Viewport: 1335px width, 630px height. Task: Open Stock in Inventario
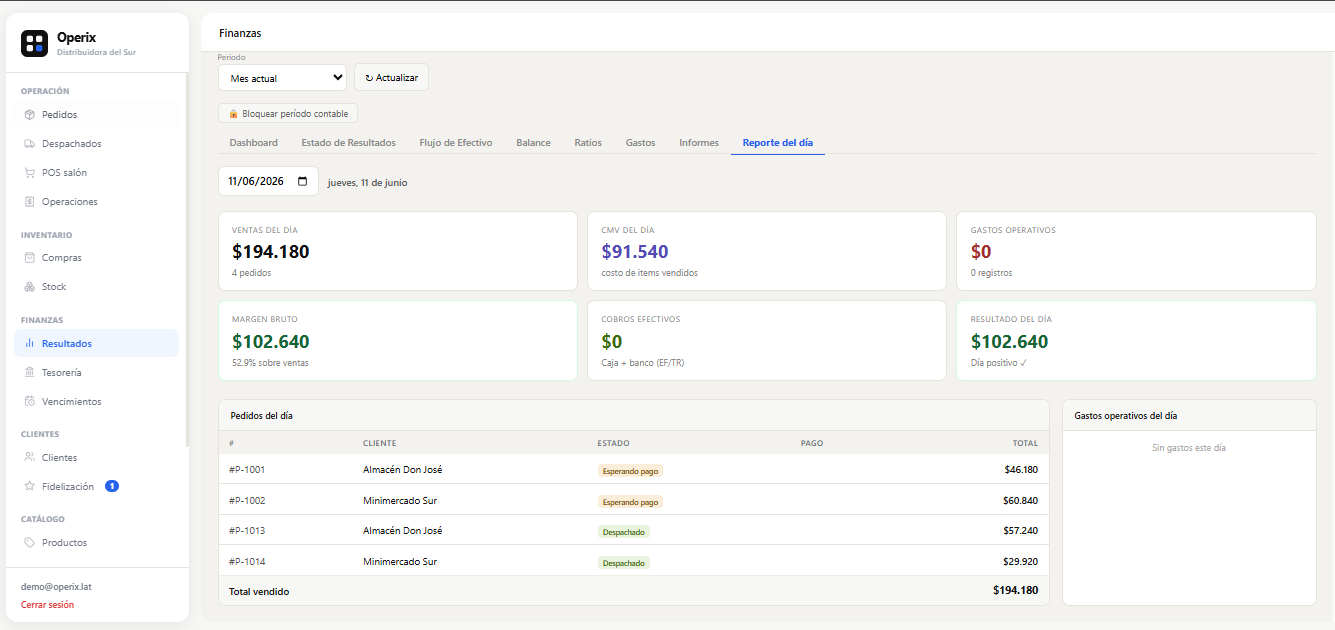click(x=97, y=287)
